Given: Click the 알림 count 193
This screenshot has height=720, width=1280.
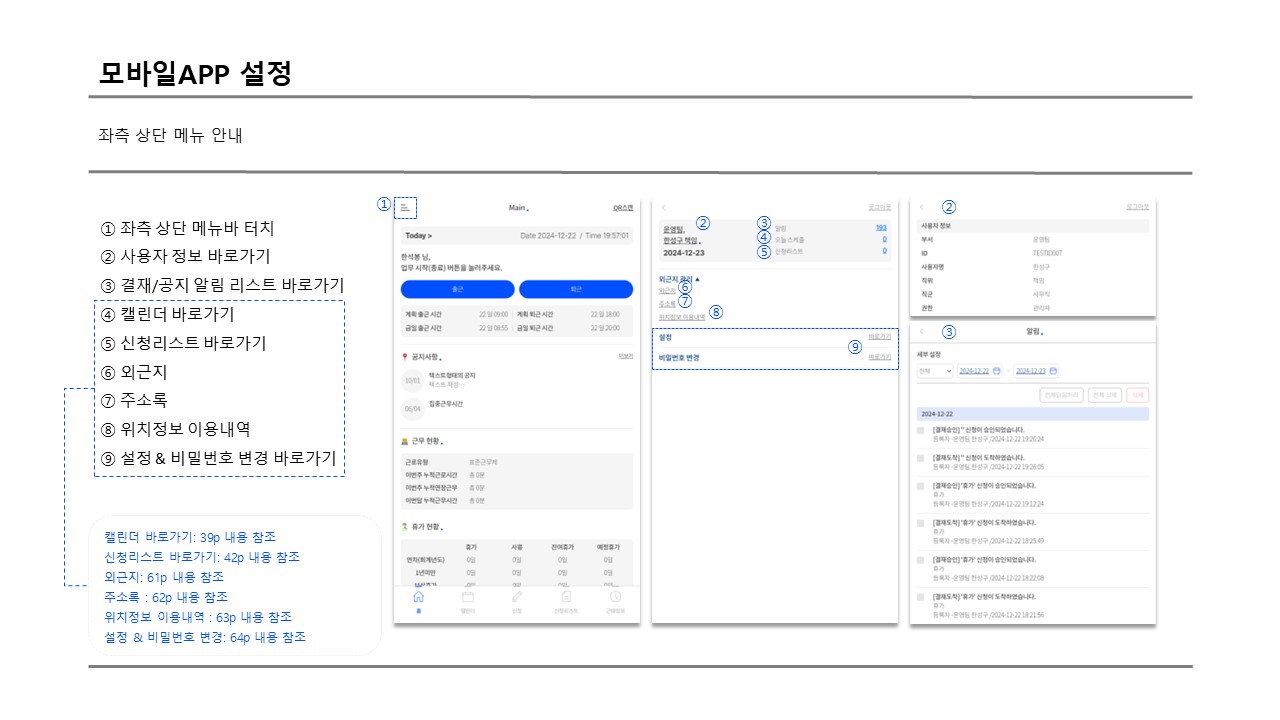Looking at the screenshot, I should click(x=881, y=228).
